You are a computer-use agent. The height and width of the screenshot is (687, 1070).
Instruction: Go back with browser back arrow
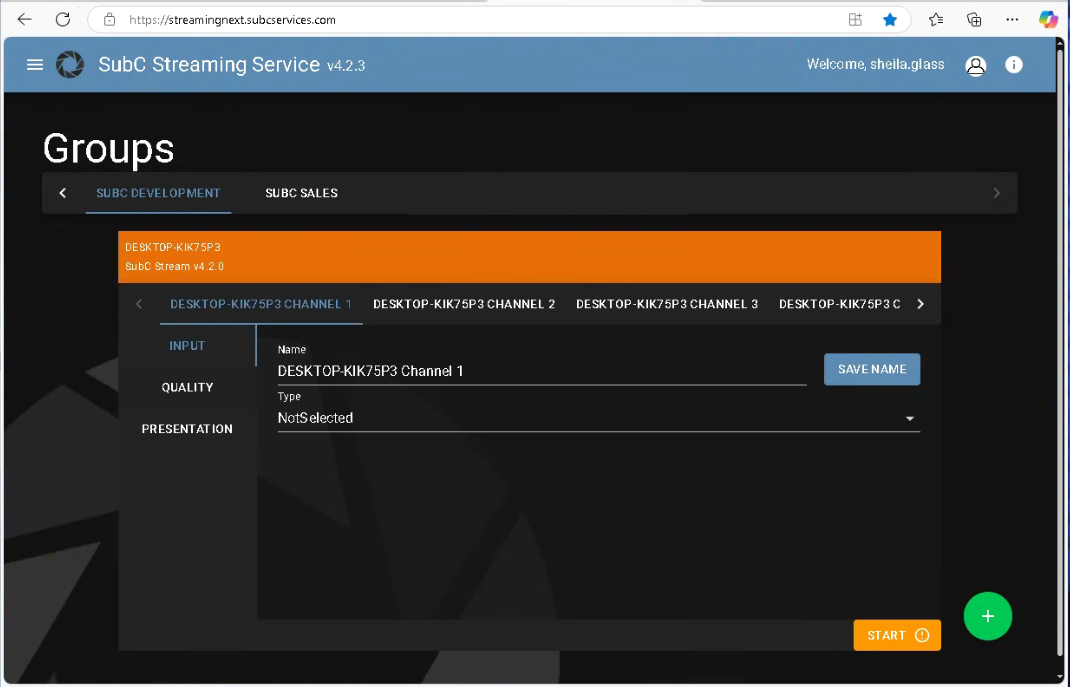25,19
